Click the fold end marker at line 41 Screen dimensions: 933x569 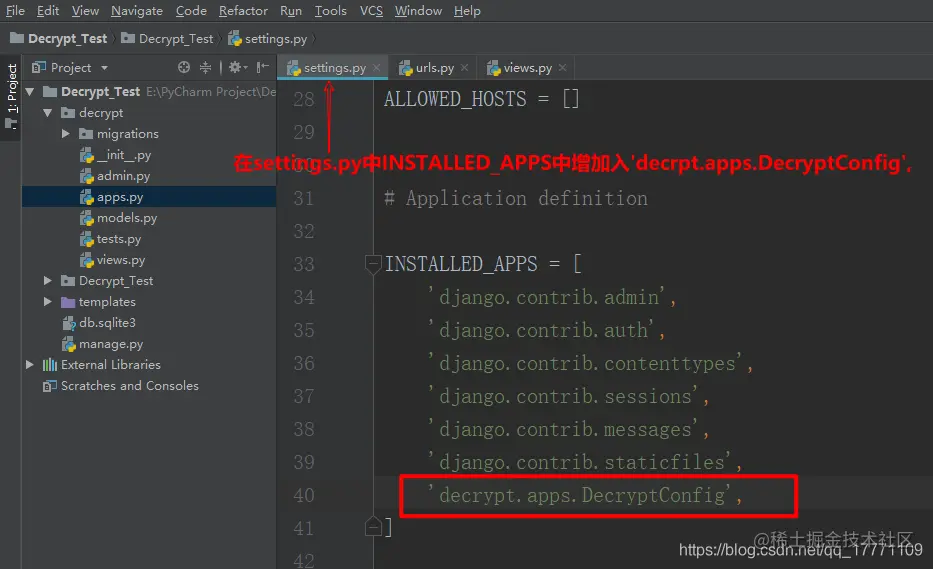coord(373,527)
